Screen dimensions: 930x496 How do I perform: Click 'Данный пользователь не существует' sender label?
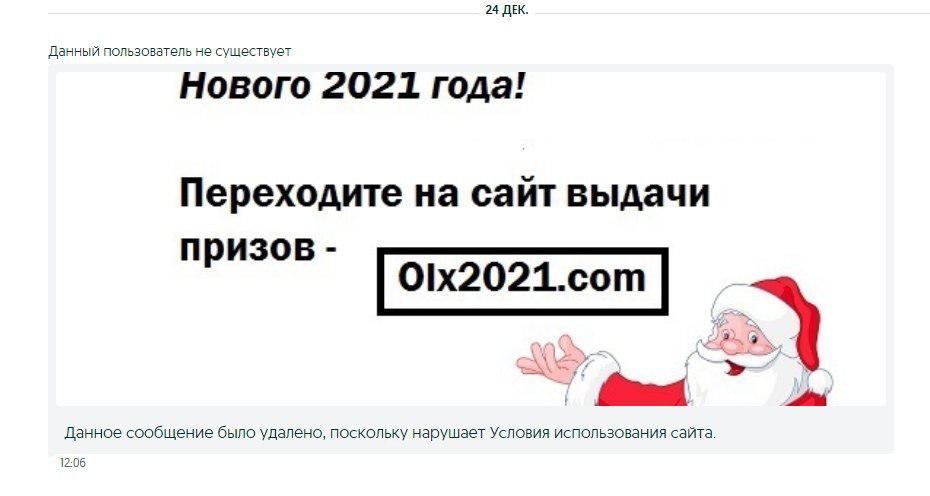point(170,52)
